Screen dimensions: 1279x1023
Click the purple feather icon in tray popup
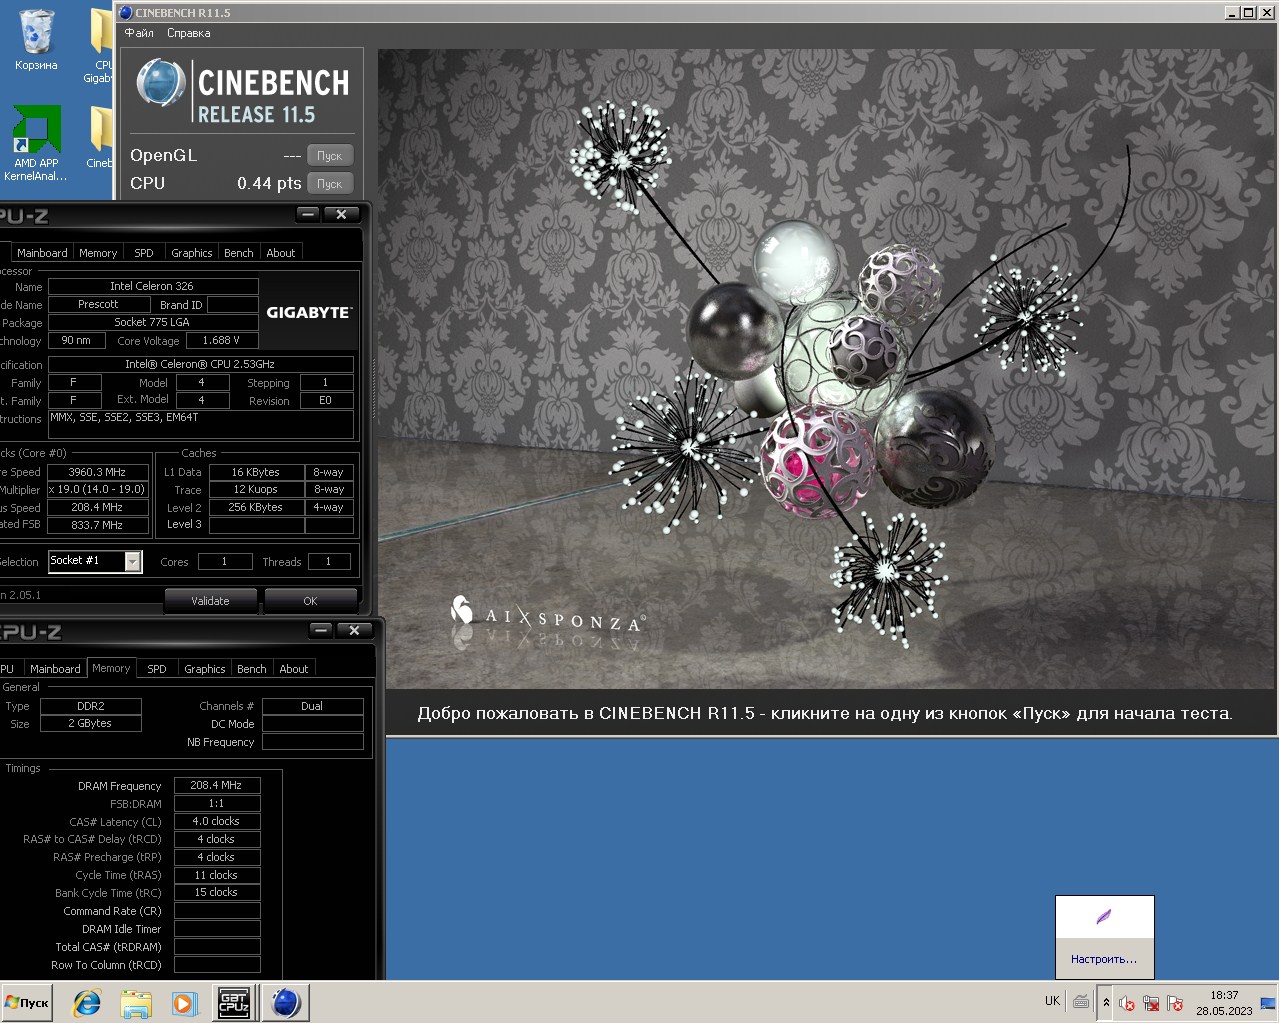tap(1104, 917)
